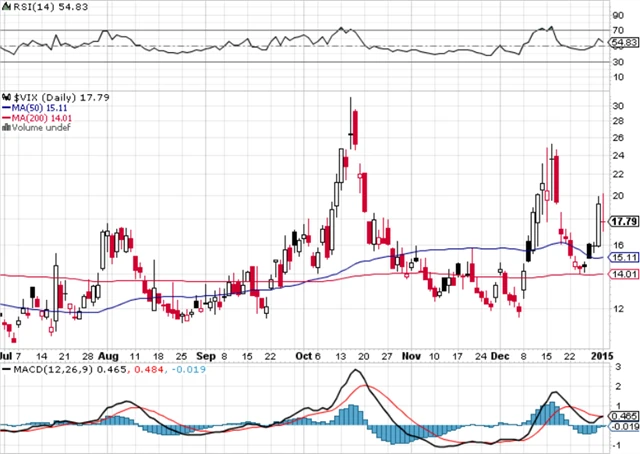The image size is (640, 454).
Task: Click the 0.465 MACD value tag
Action: tap(624, 414)
